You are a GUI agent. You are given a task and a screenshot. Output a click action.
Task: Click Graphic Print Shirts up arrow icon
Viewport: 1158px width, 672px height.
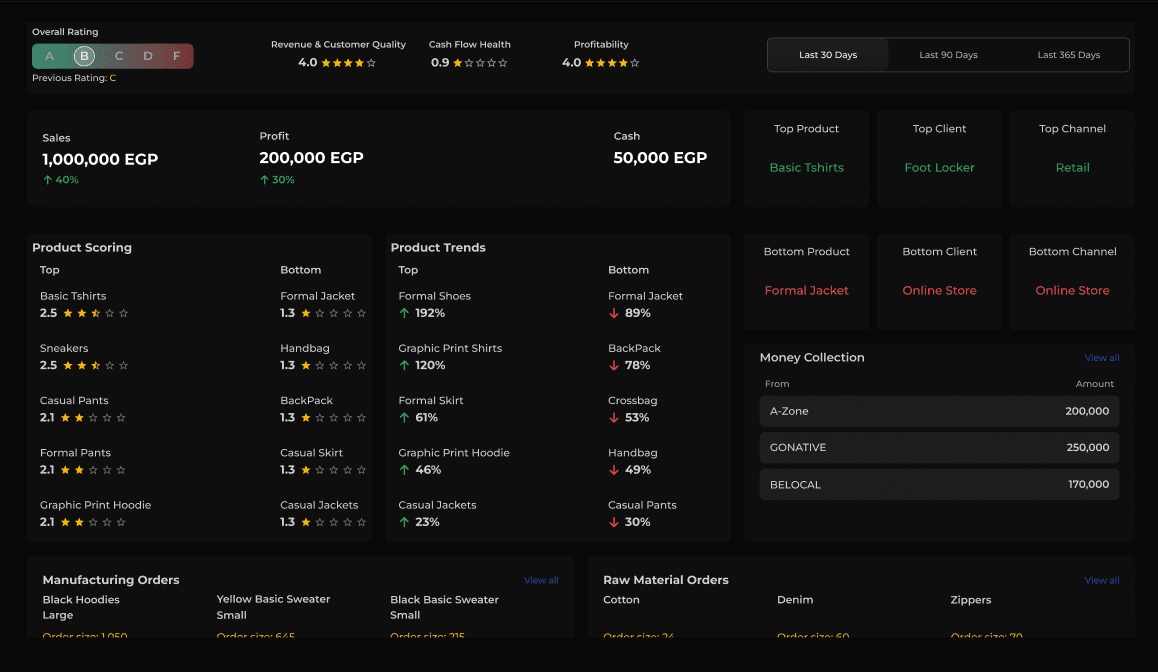[x=404, y=366]
